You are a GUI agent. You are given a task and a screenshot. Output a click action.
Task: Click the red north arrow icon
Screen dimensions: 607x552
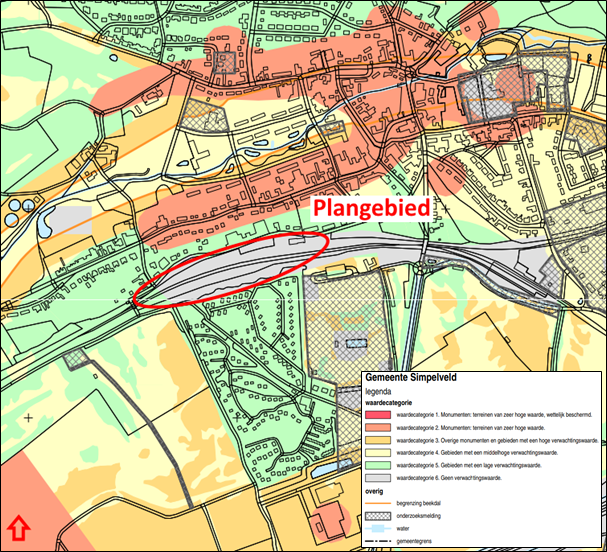[18, 527]
